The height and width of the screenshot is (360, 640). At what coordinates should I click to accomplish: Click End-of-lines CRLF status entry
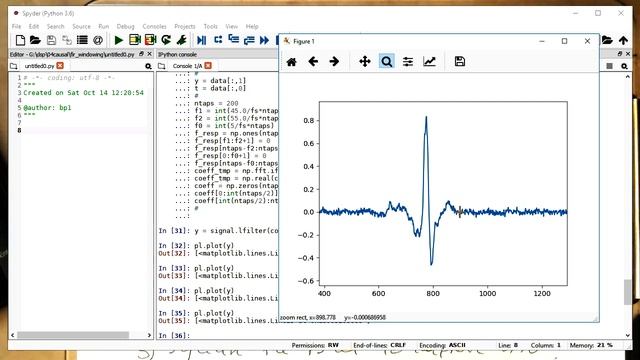[x=379, y=345]
